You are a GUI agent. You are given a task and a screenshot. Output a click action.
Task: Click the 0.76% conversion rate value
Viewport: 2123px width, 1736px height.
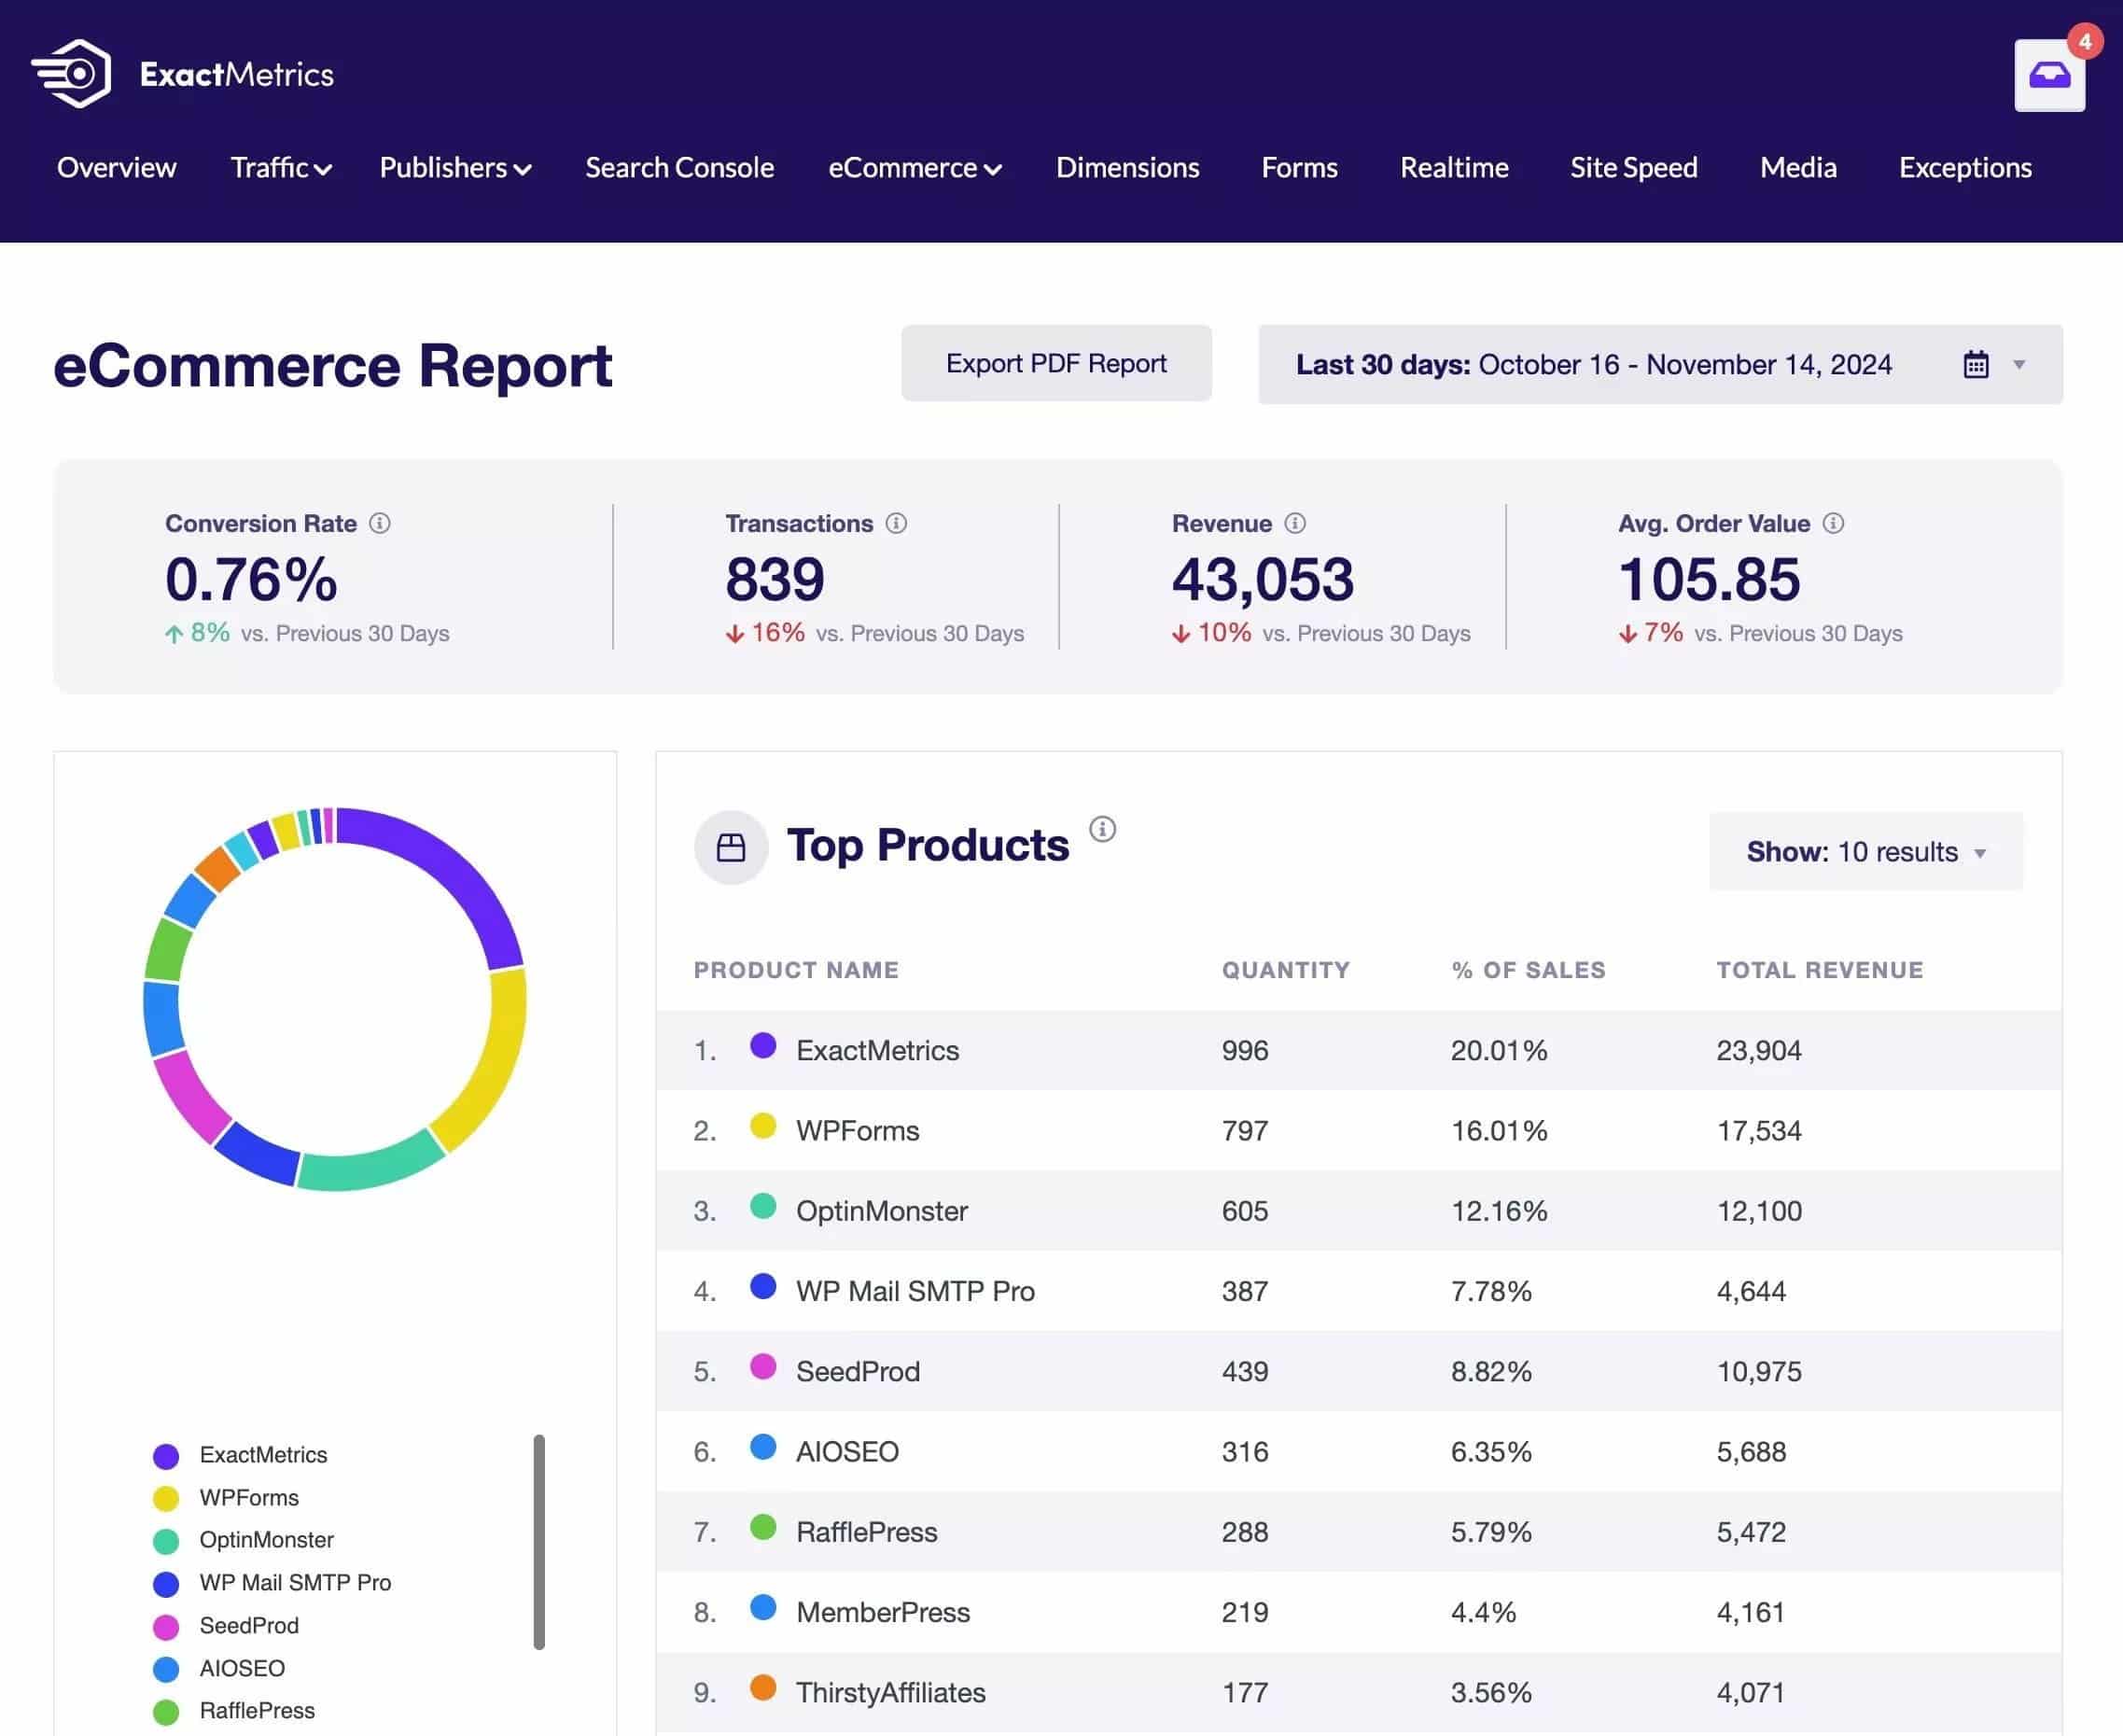pyautogui.click(x=251, y=579)
